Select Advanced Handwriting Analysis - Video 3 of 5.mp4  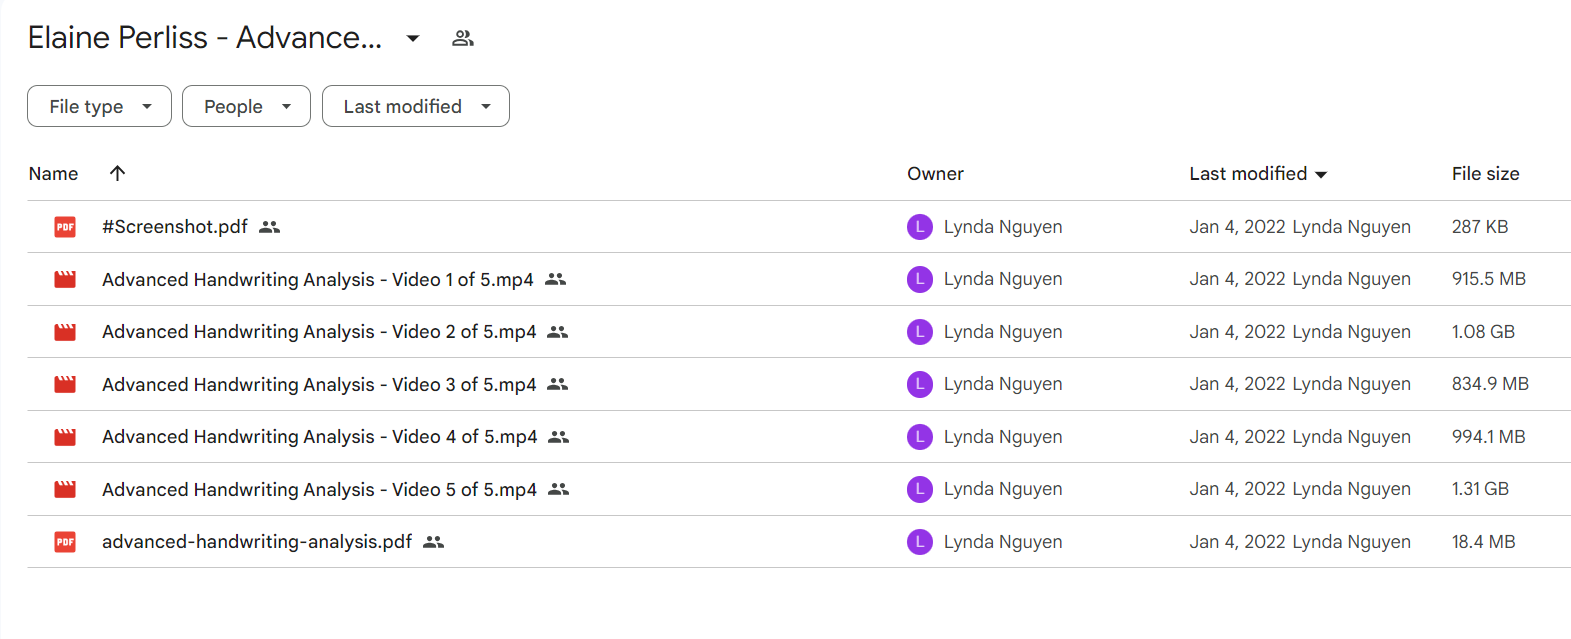coord(319,384)
